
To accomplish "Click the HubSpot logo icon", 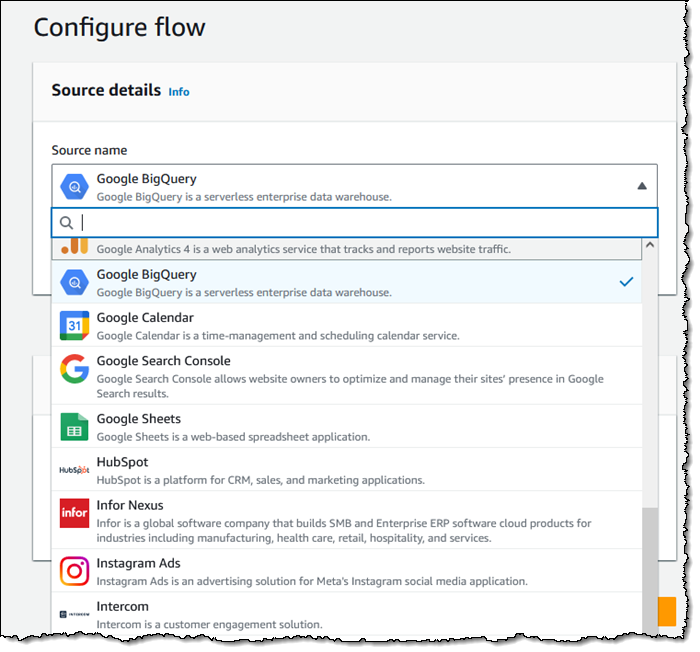I will [x=74, y=469].
